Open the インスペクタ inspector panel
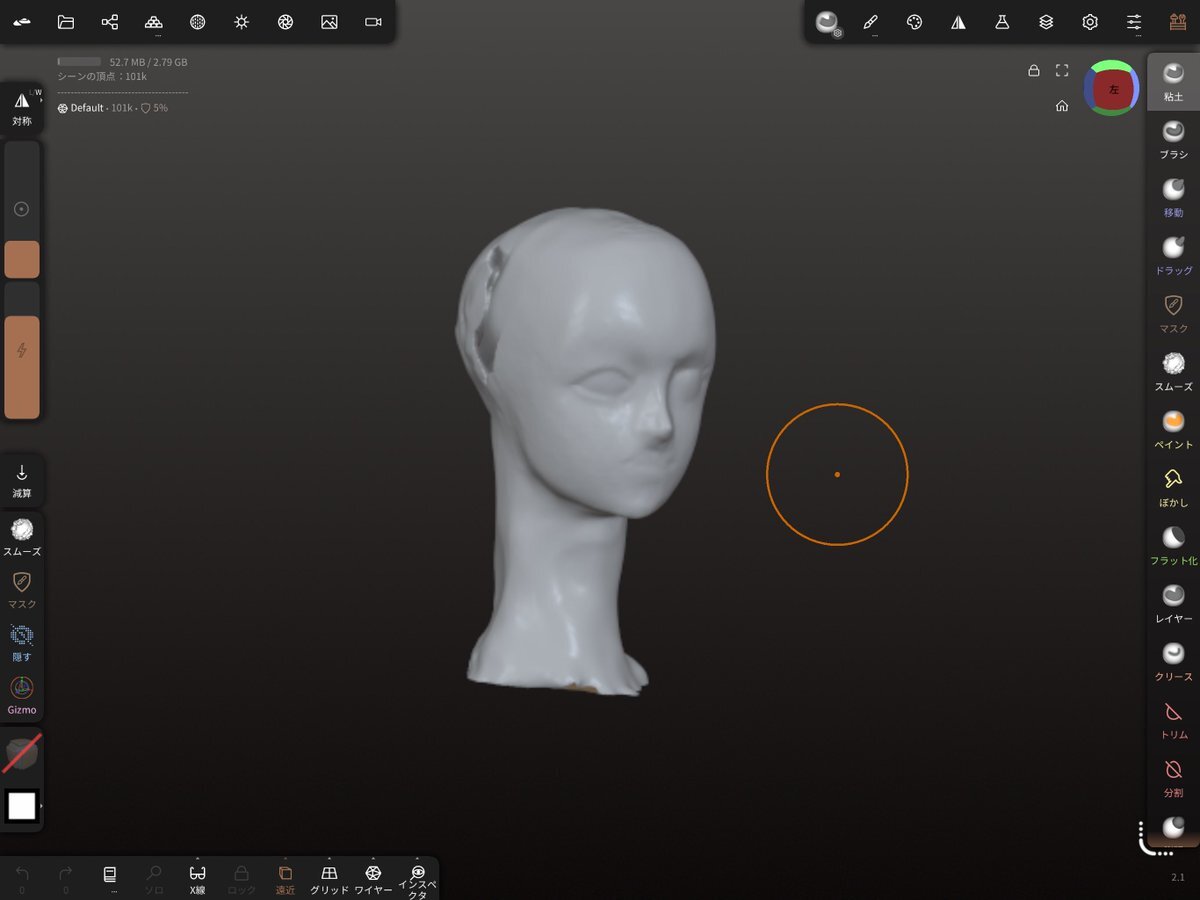Screen dimensions: 1200x900 click(418, 879)
